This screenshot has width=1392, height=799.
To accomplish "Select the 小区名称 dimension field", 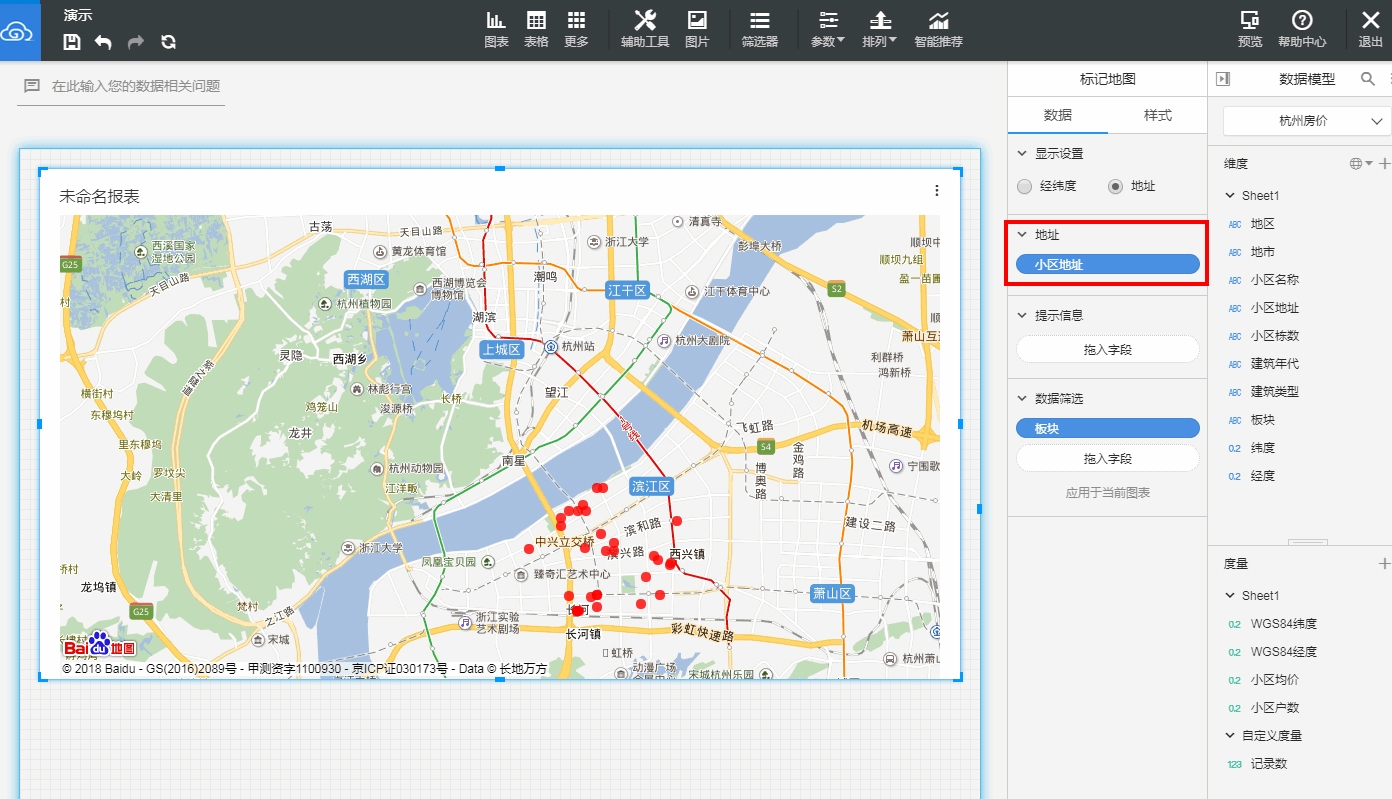I will tap(1275, 280).
